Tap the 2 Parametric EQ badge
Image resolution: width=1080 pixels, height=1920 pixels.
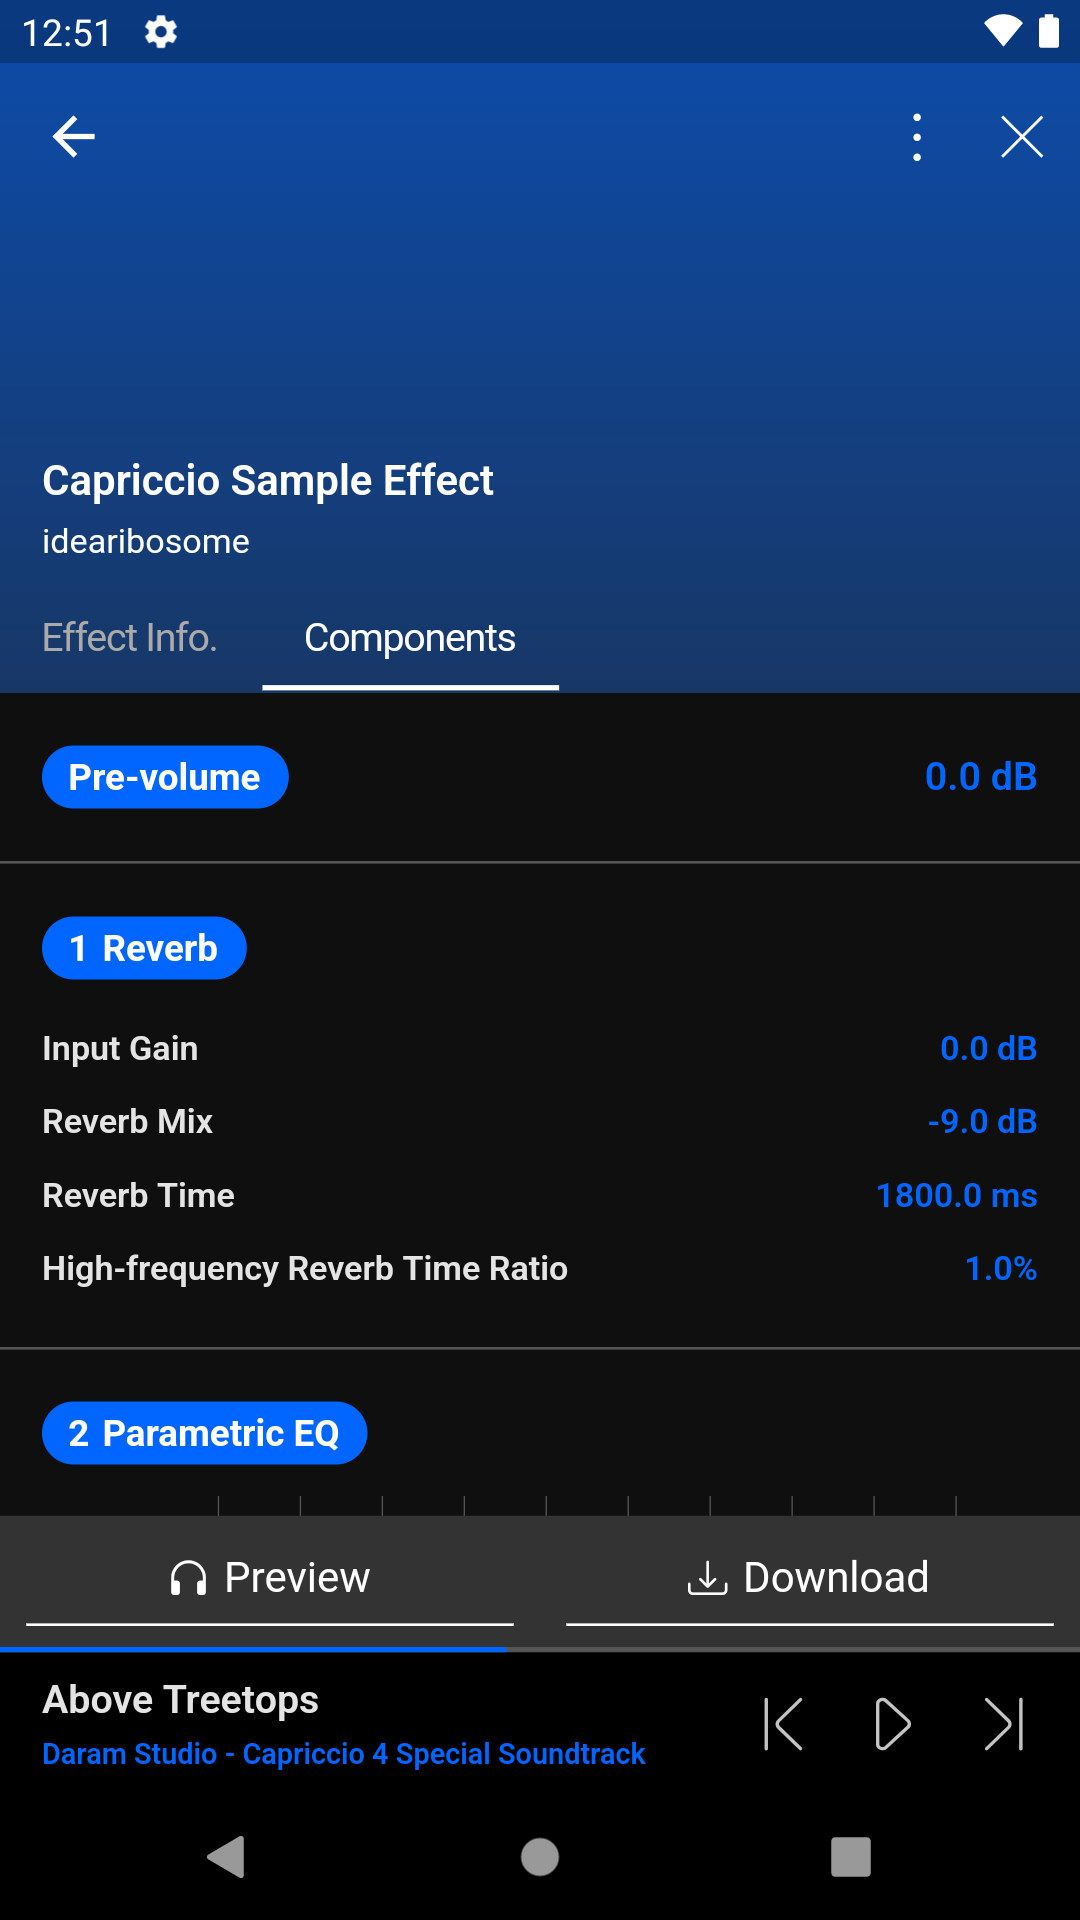coord(204,1433)
